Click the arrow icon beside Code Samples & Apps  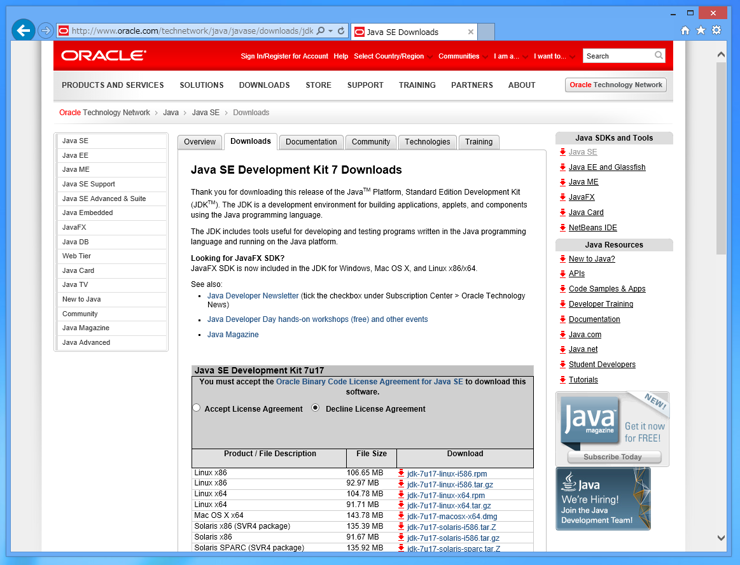563,289
